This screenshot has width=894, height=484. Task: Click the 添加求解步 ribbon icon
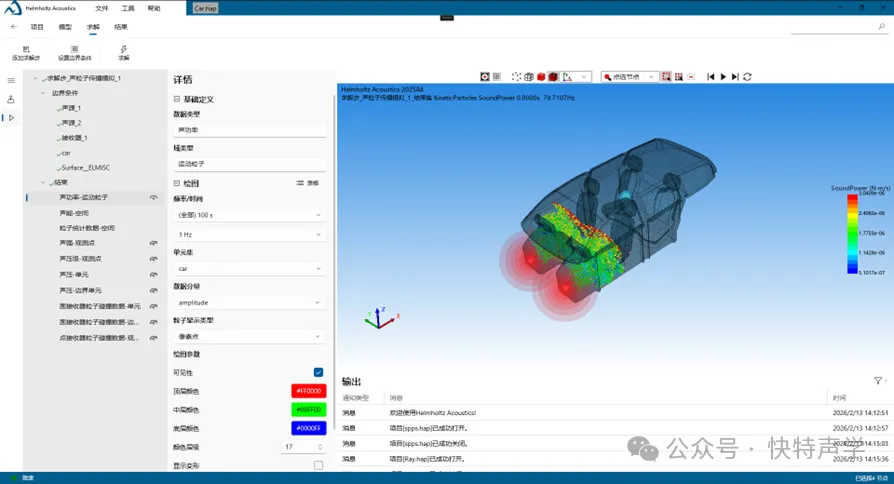tap(26, 50)
